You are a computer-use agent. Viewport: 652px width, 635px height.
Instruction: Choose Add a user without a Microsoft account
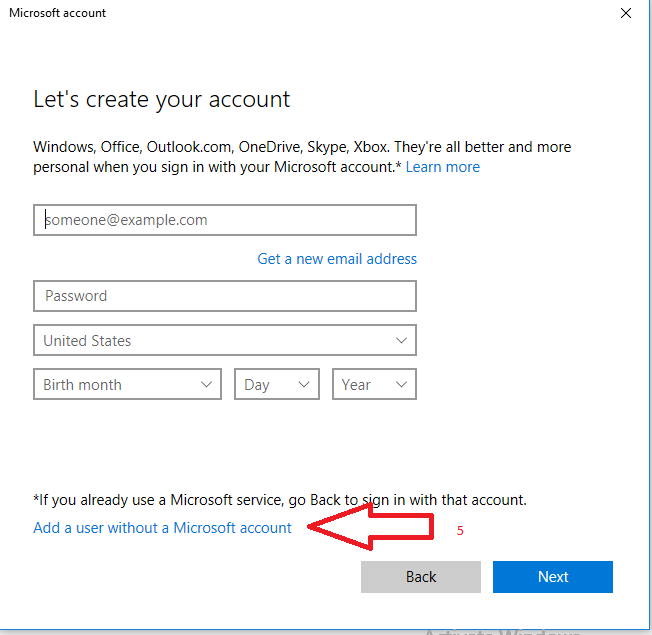(x=162, y=528)
